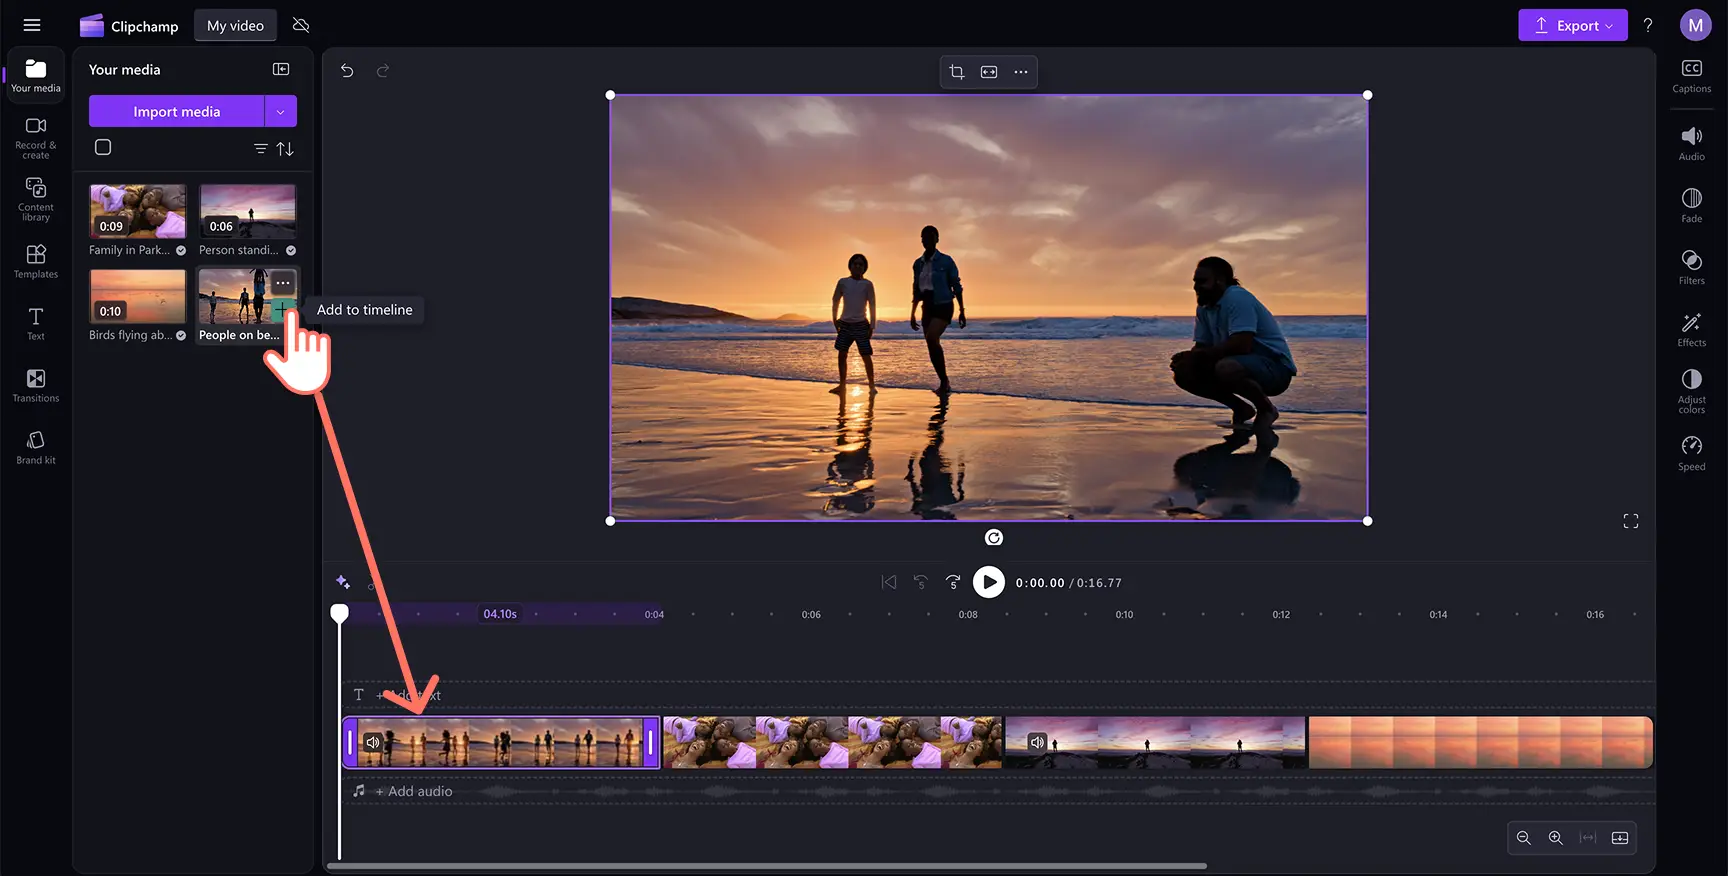Open the Templates tab

(x=36, y=261)
